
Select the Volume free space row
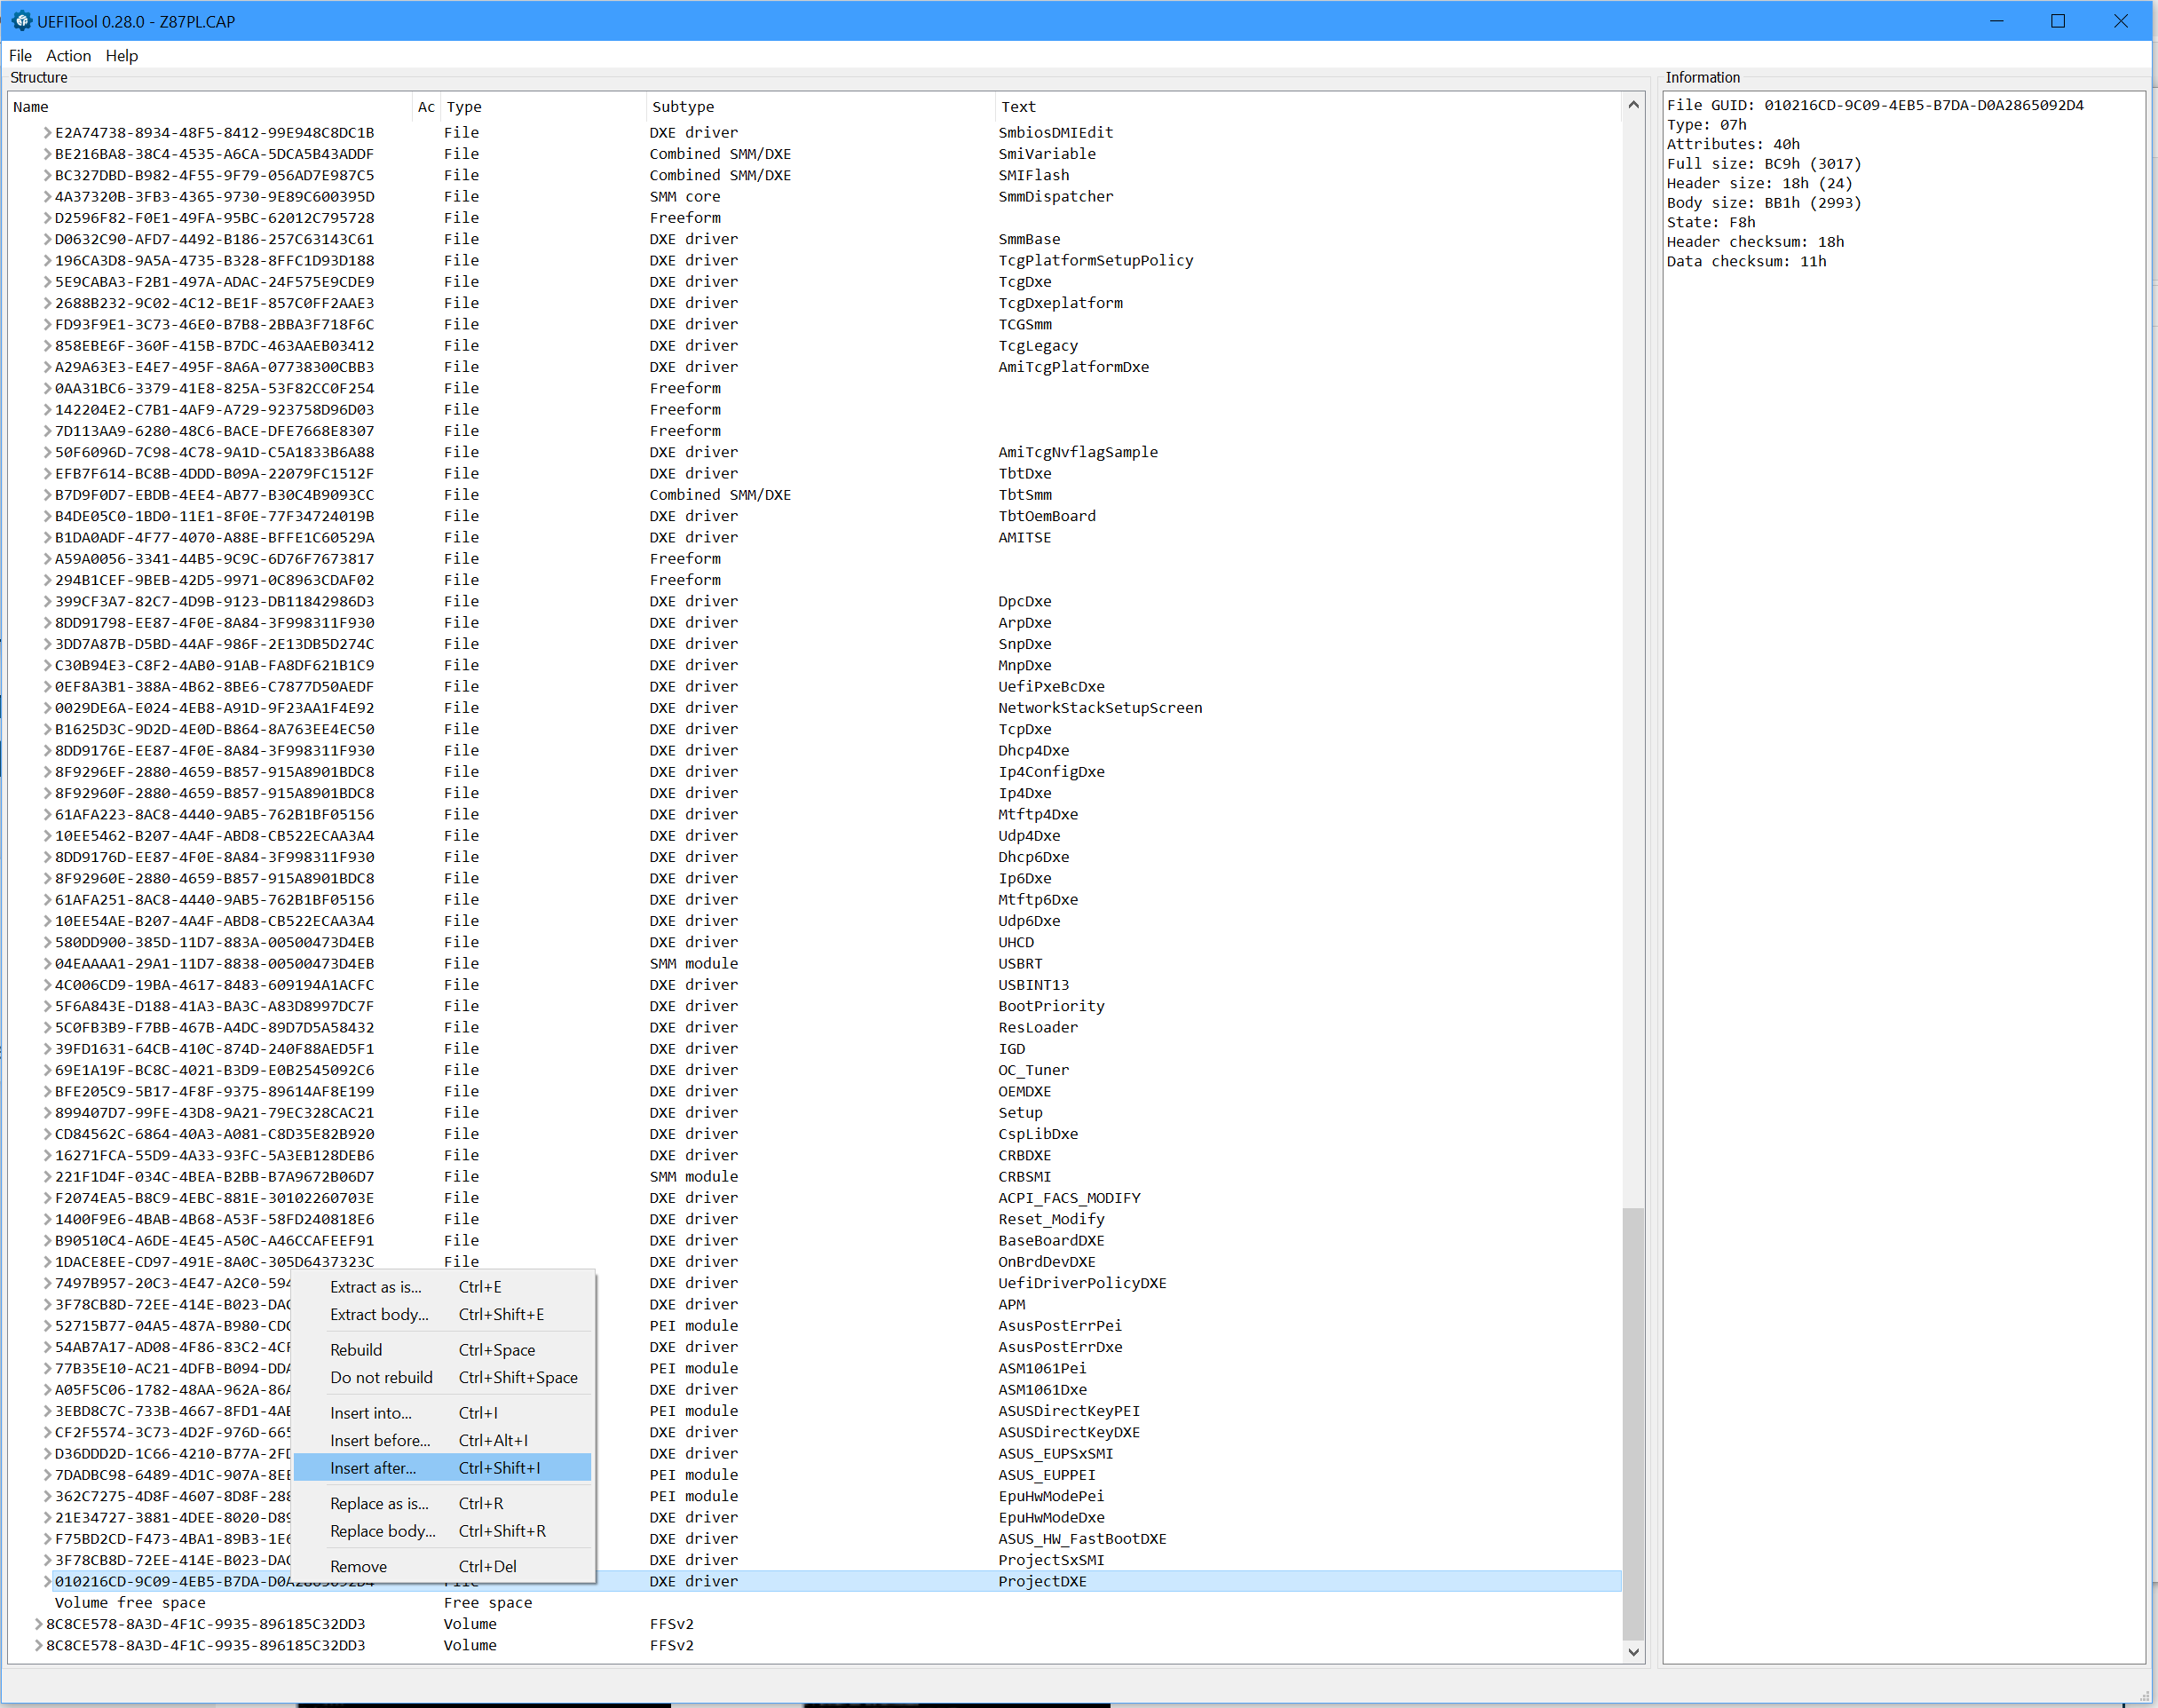pyautogui.click(x=815, y=1603)
